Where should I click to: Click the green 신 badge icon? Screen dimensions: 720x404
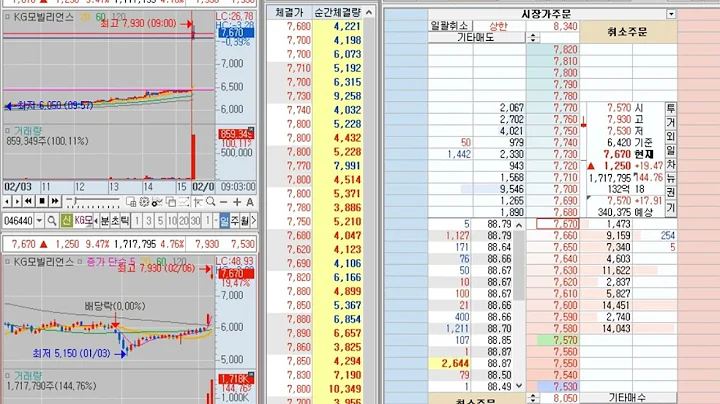tap(67, 221)
